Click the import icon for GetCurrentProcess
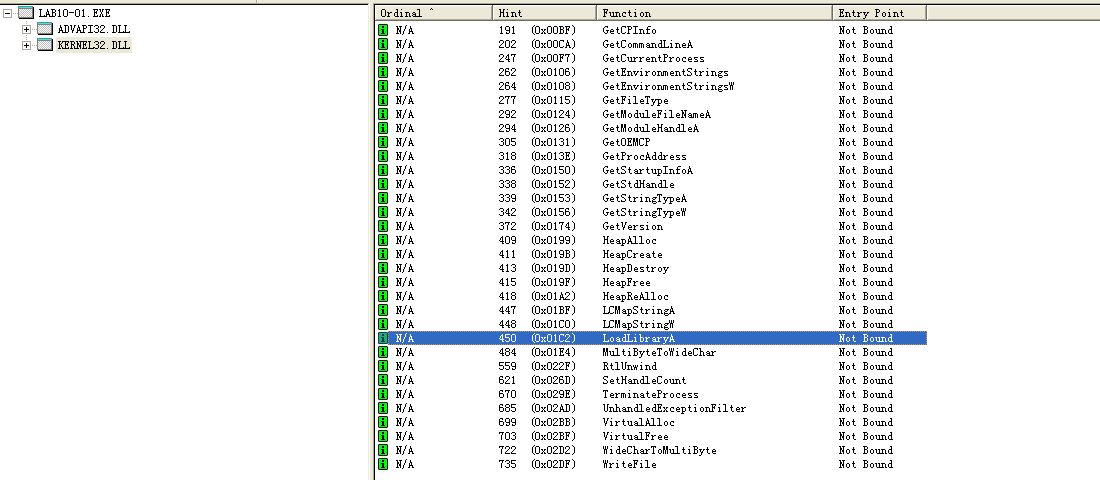The width and height of the screenshot is (1100, 480). tap(383, 58)
